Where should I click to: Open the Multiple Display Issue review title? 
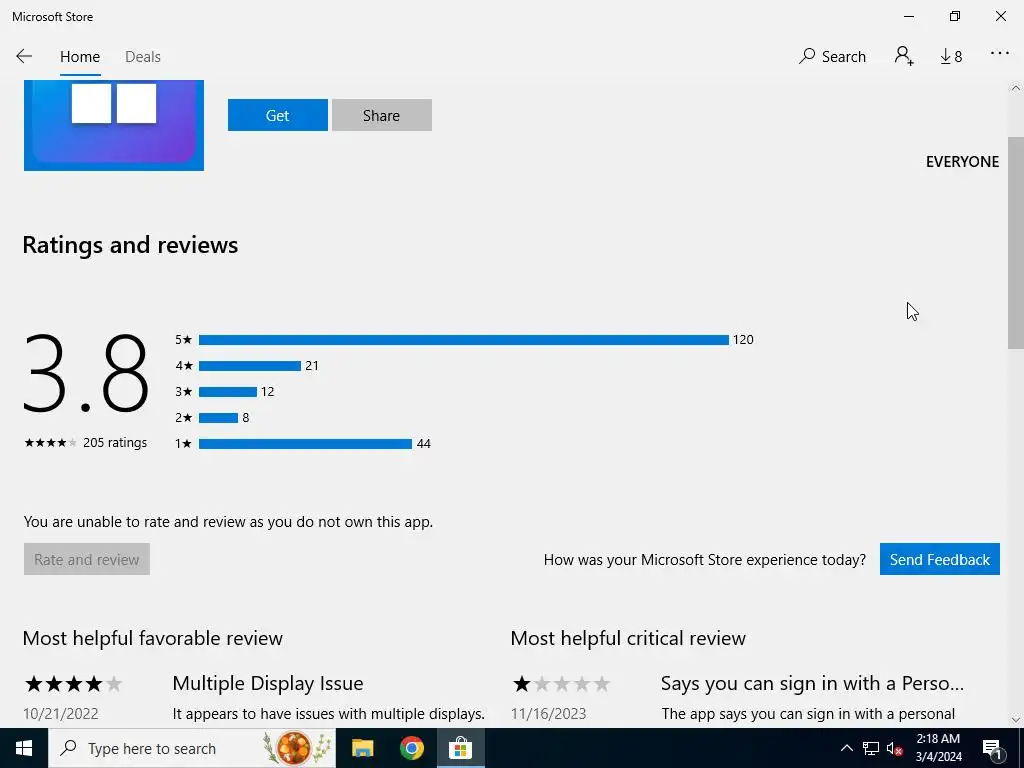[x=268, y=683]
